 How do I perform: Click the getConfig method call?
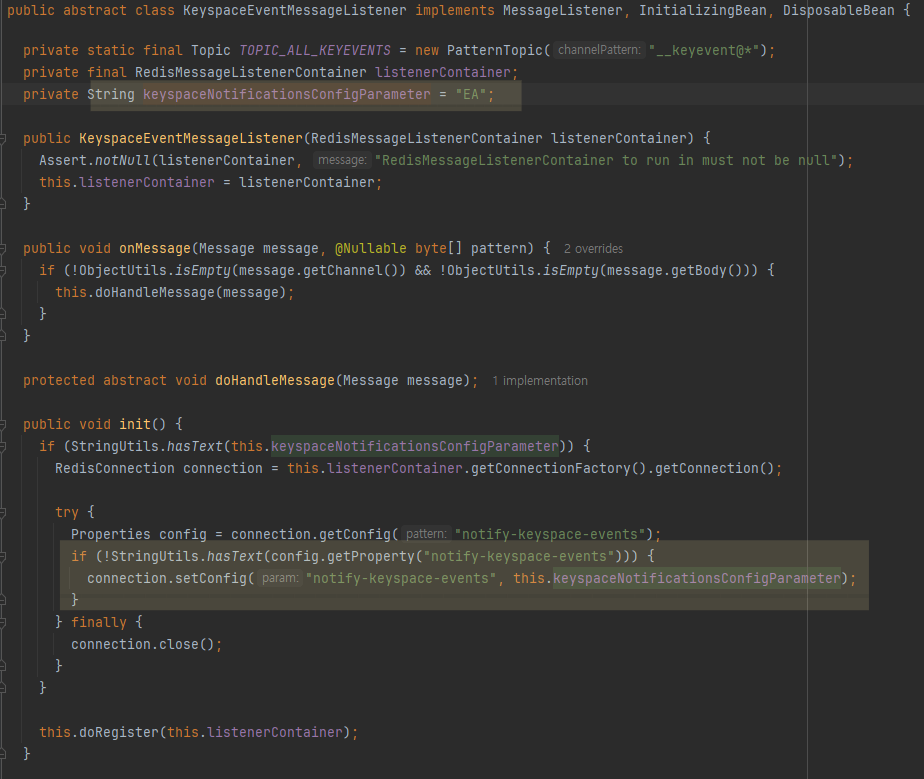(355, 534)
